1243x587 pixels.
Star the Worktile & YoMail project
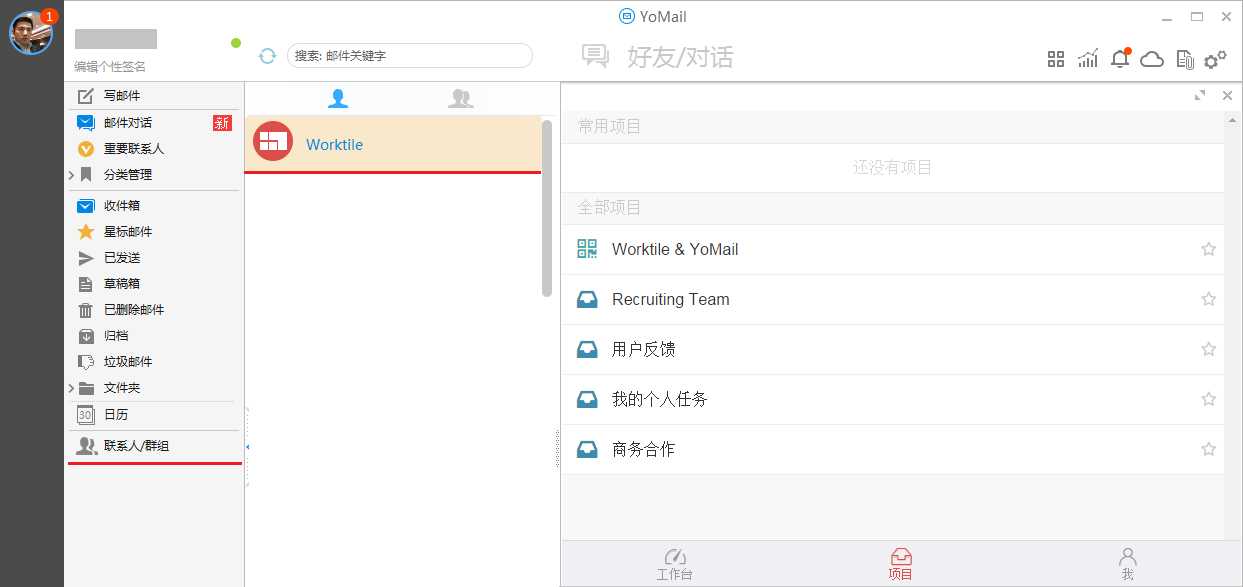pyautogui.click(x=1208, y=249)
